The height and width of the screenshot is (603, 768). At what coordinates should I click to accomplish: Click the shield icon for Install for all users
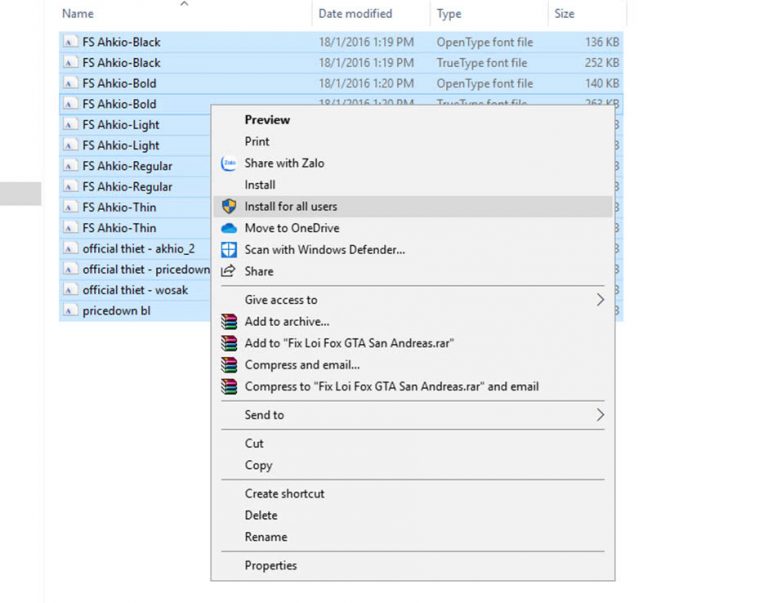(228, 206)
